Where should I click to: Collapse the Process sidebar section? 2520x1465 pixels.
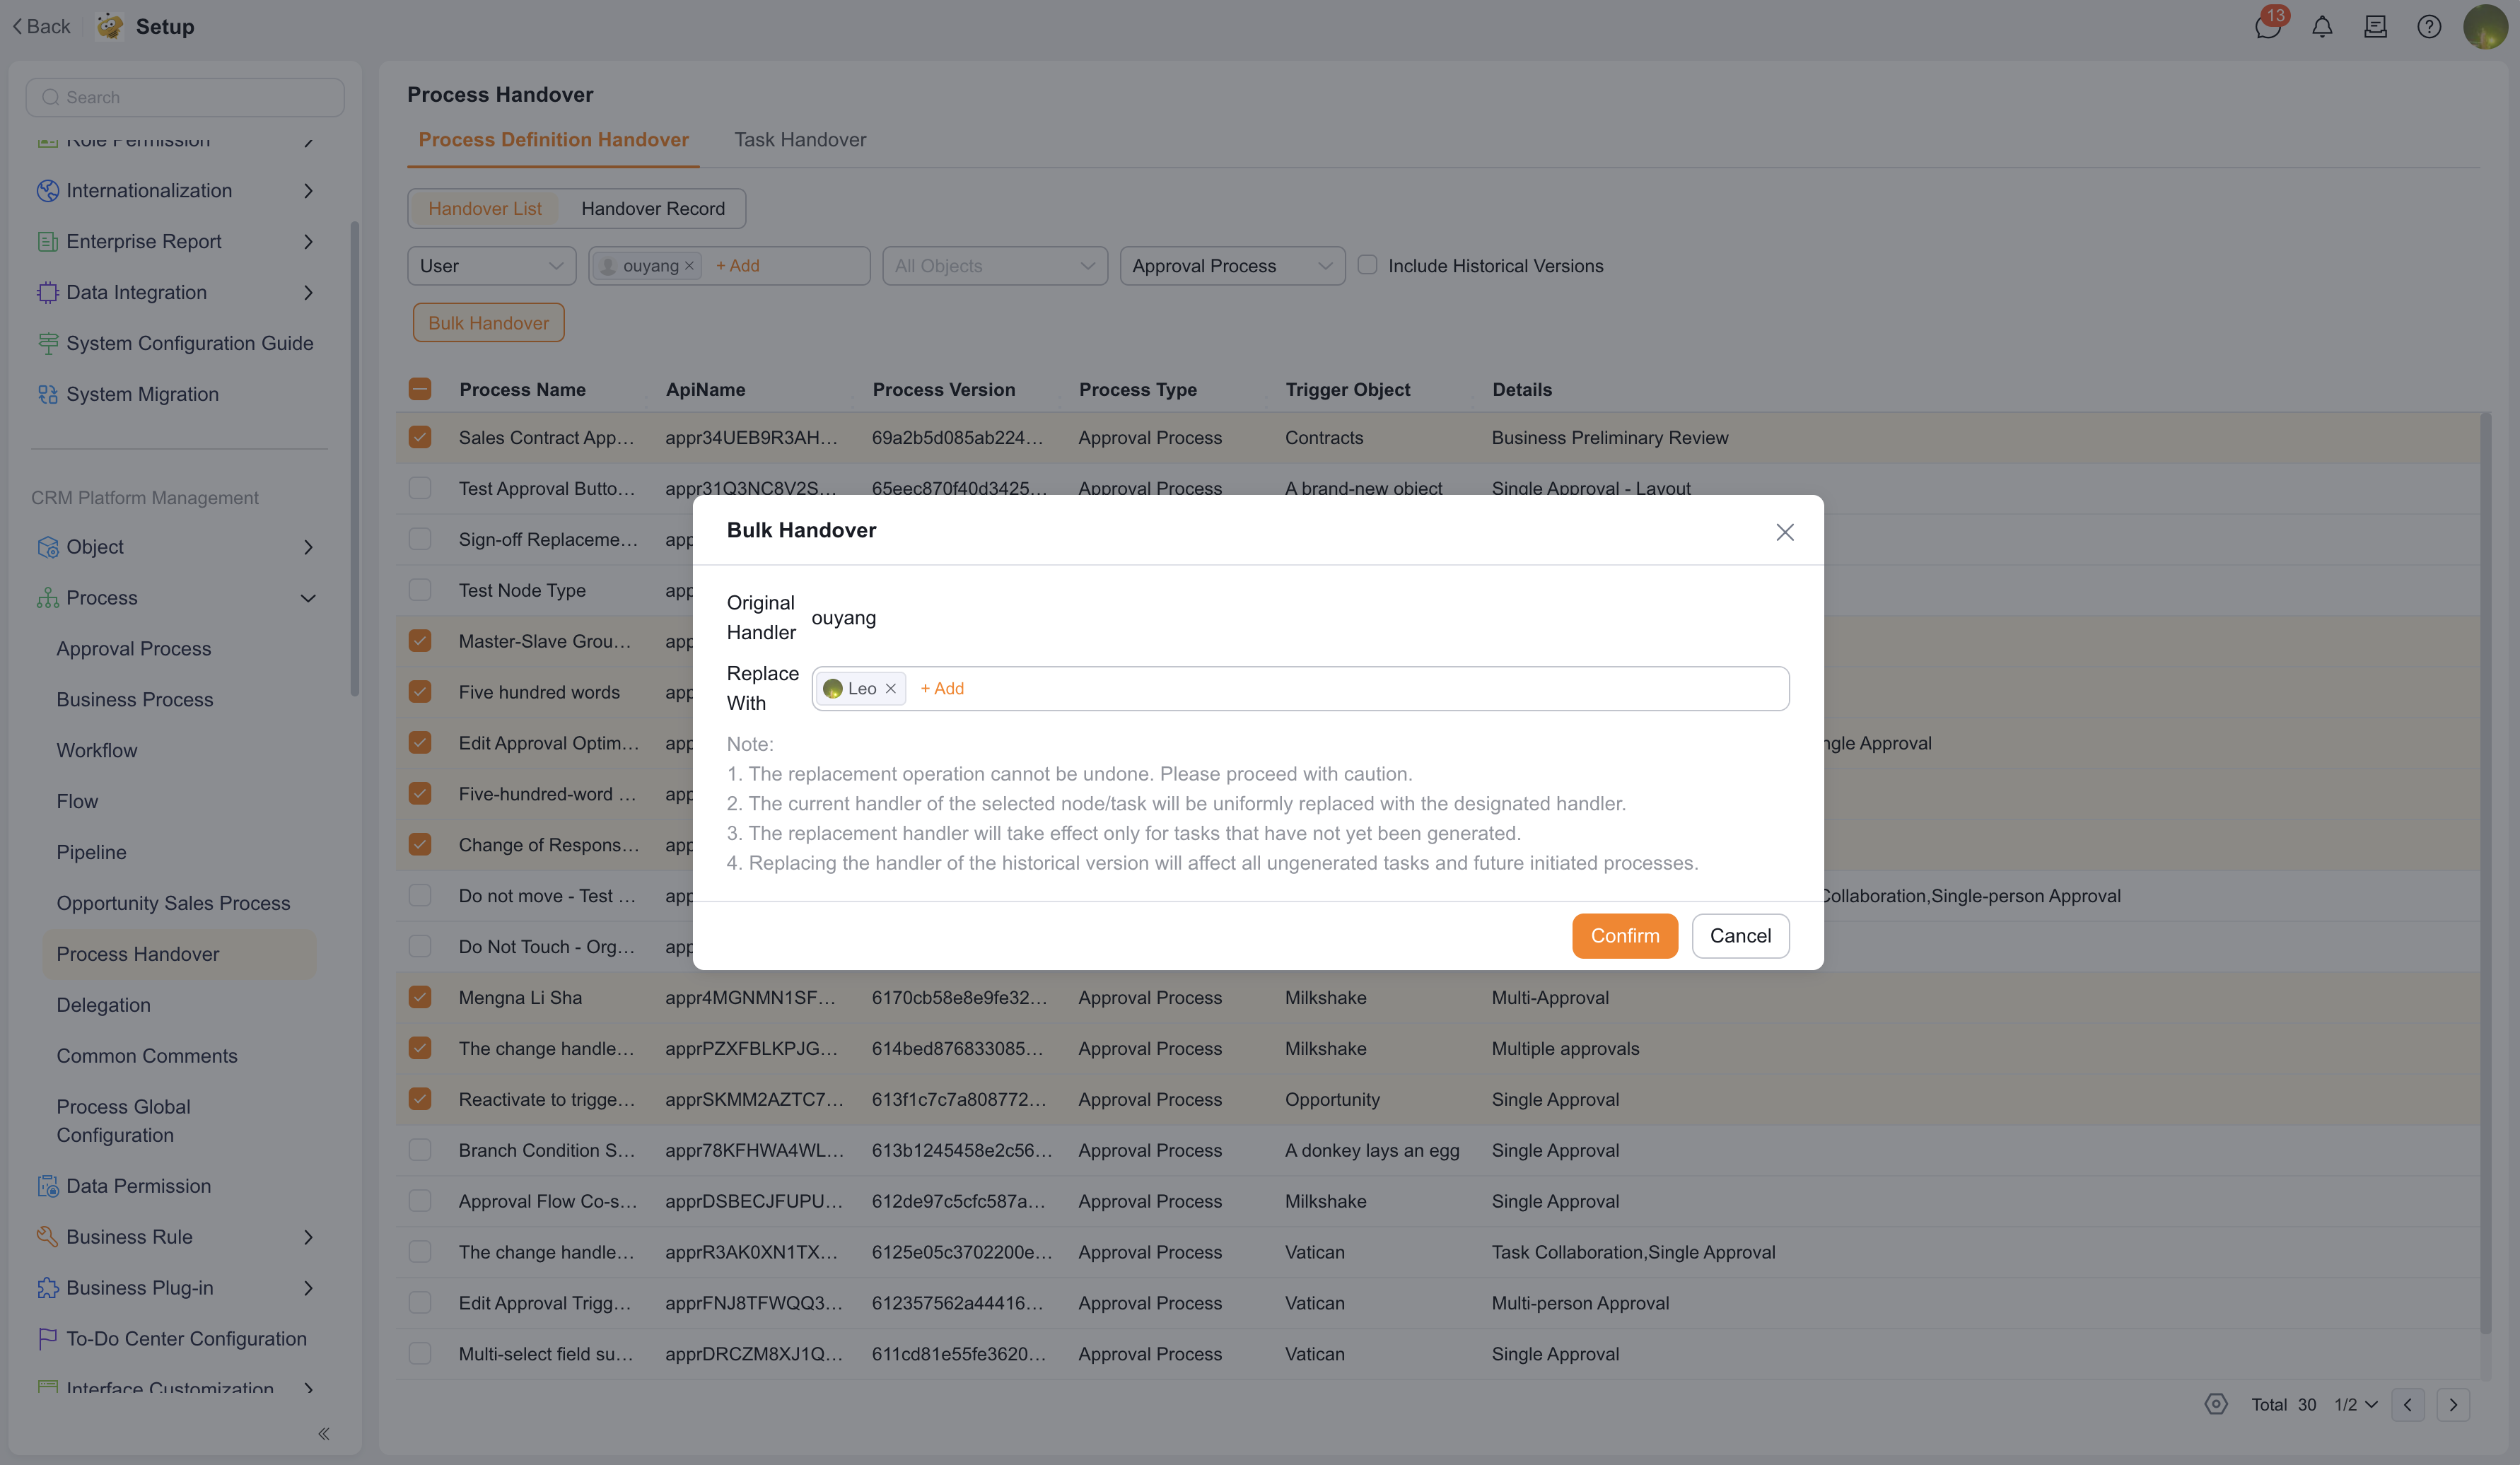coord(308,599)
